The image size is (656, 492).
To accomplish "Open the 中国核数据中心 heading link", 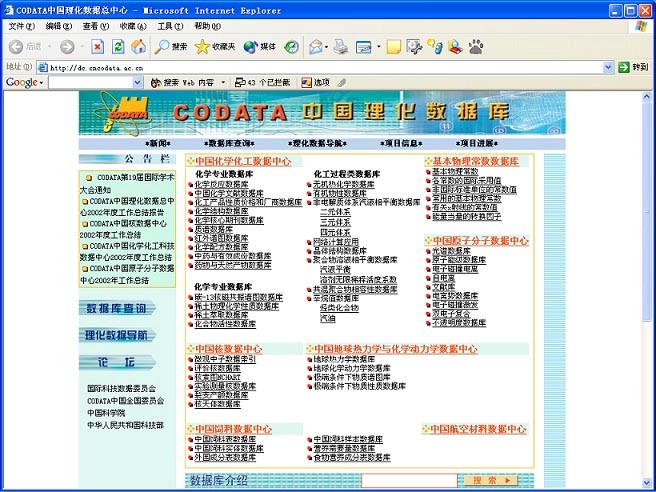I will pos(228,349).
